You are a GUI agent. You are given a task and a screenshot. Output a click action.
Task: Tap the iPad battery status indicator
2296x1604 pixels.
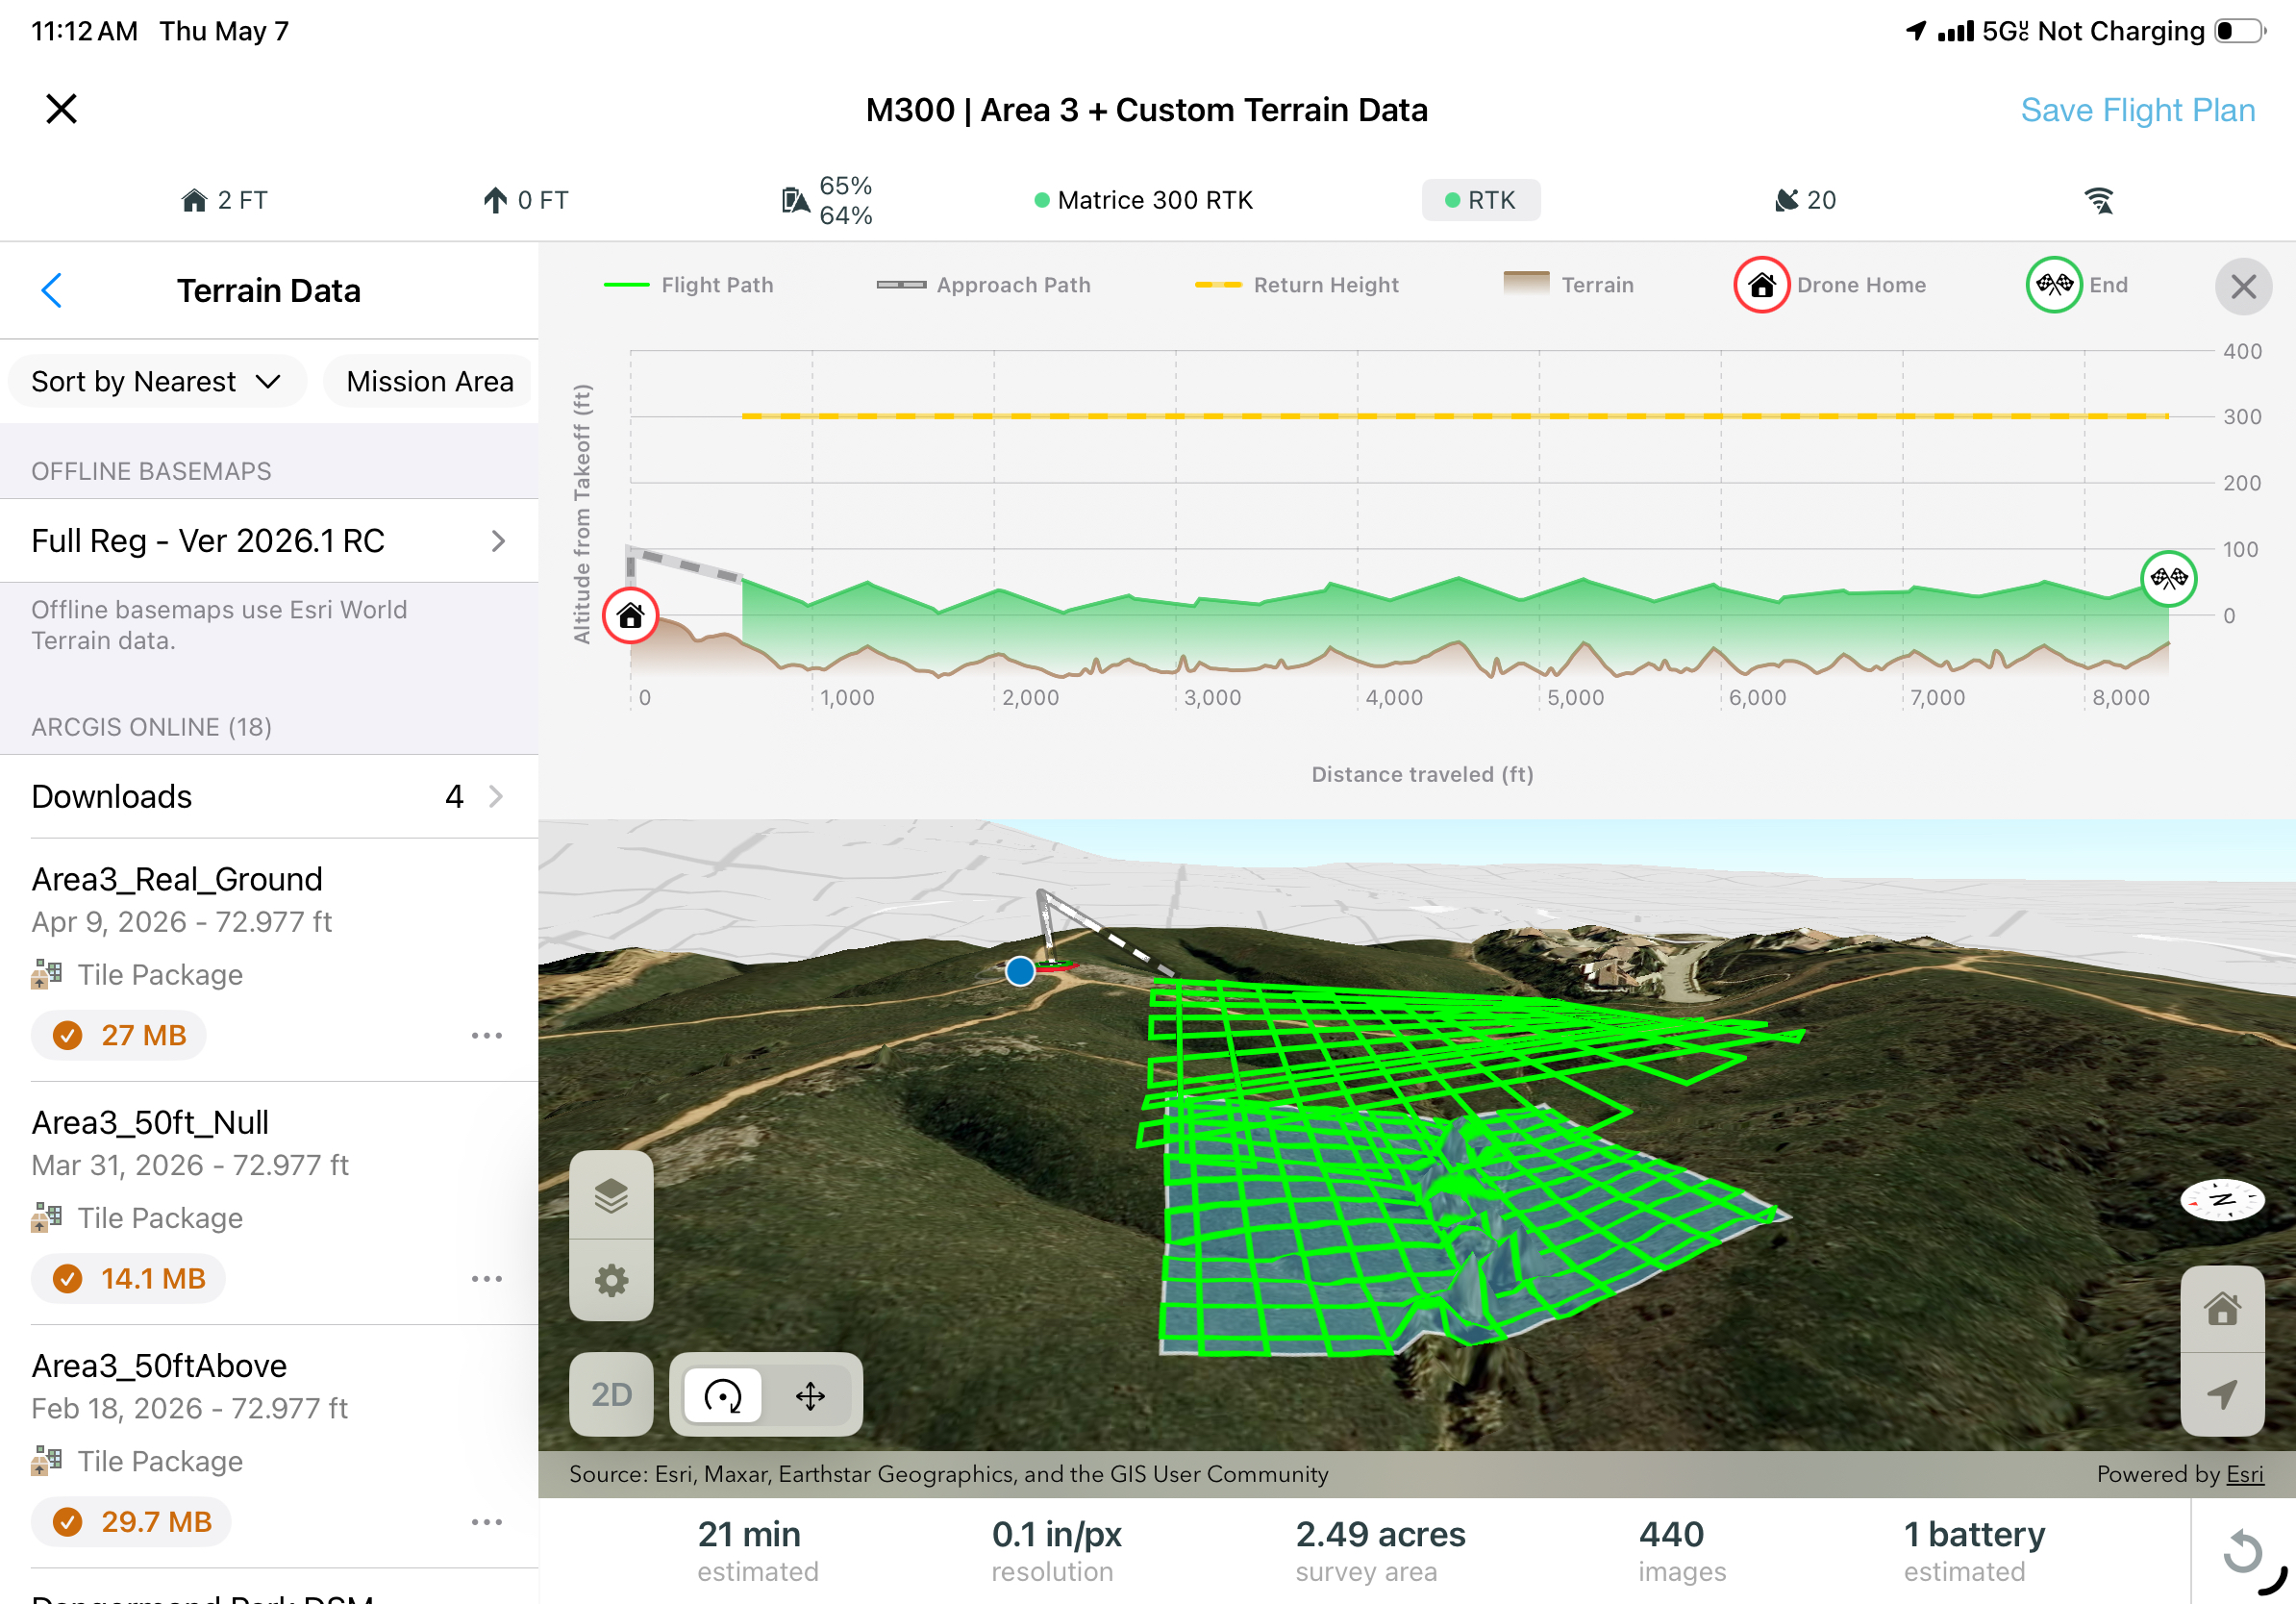pos(2240,31)
